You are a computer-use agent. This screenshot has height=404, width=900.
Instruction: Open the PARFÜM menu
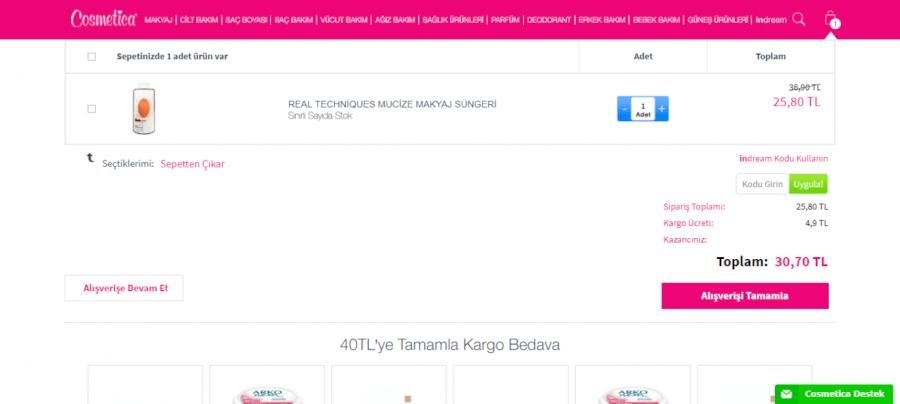coord(505,20)
